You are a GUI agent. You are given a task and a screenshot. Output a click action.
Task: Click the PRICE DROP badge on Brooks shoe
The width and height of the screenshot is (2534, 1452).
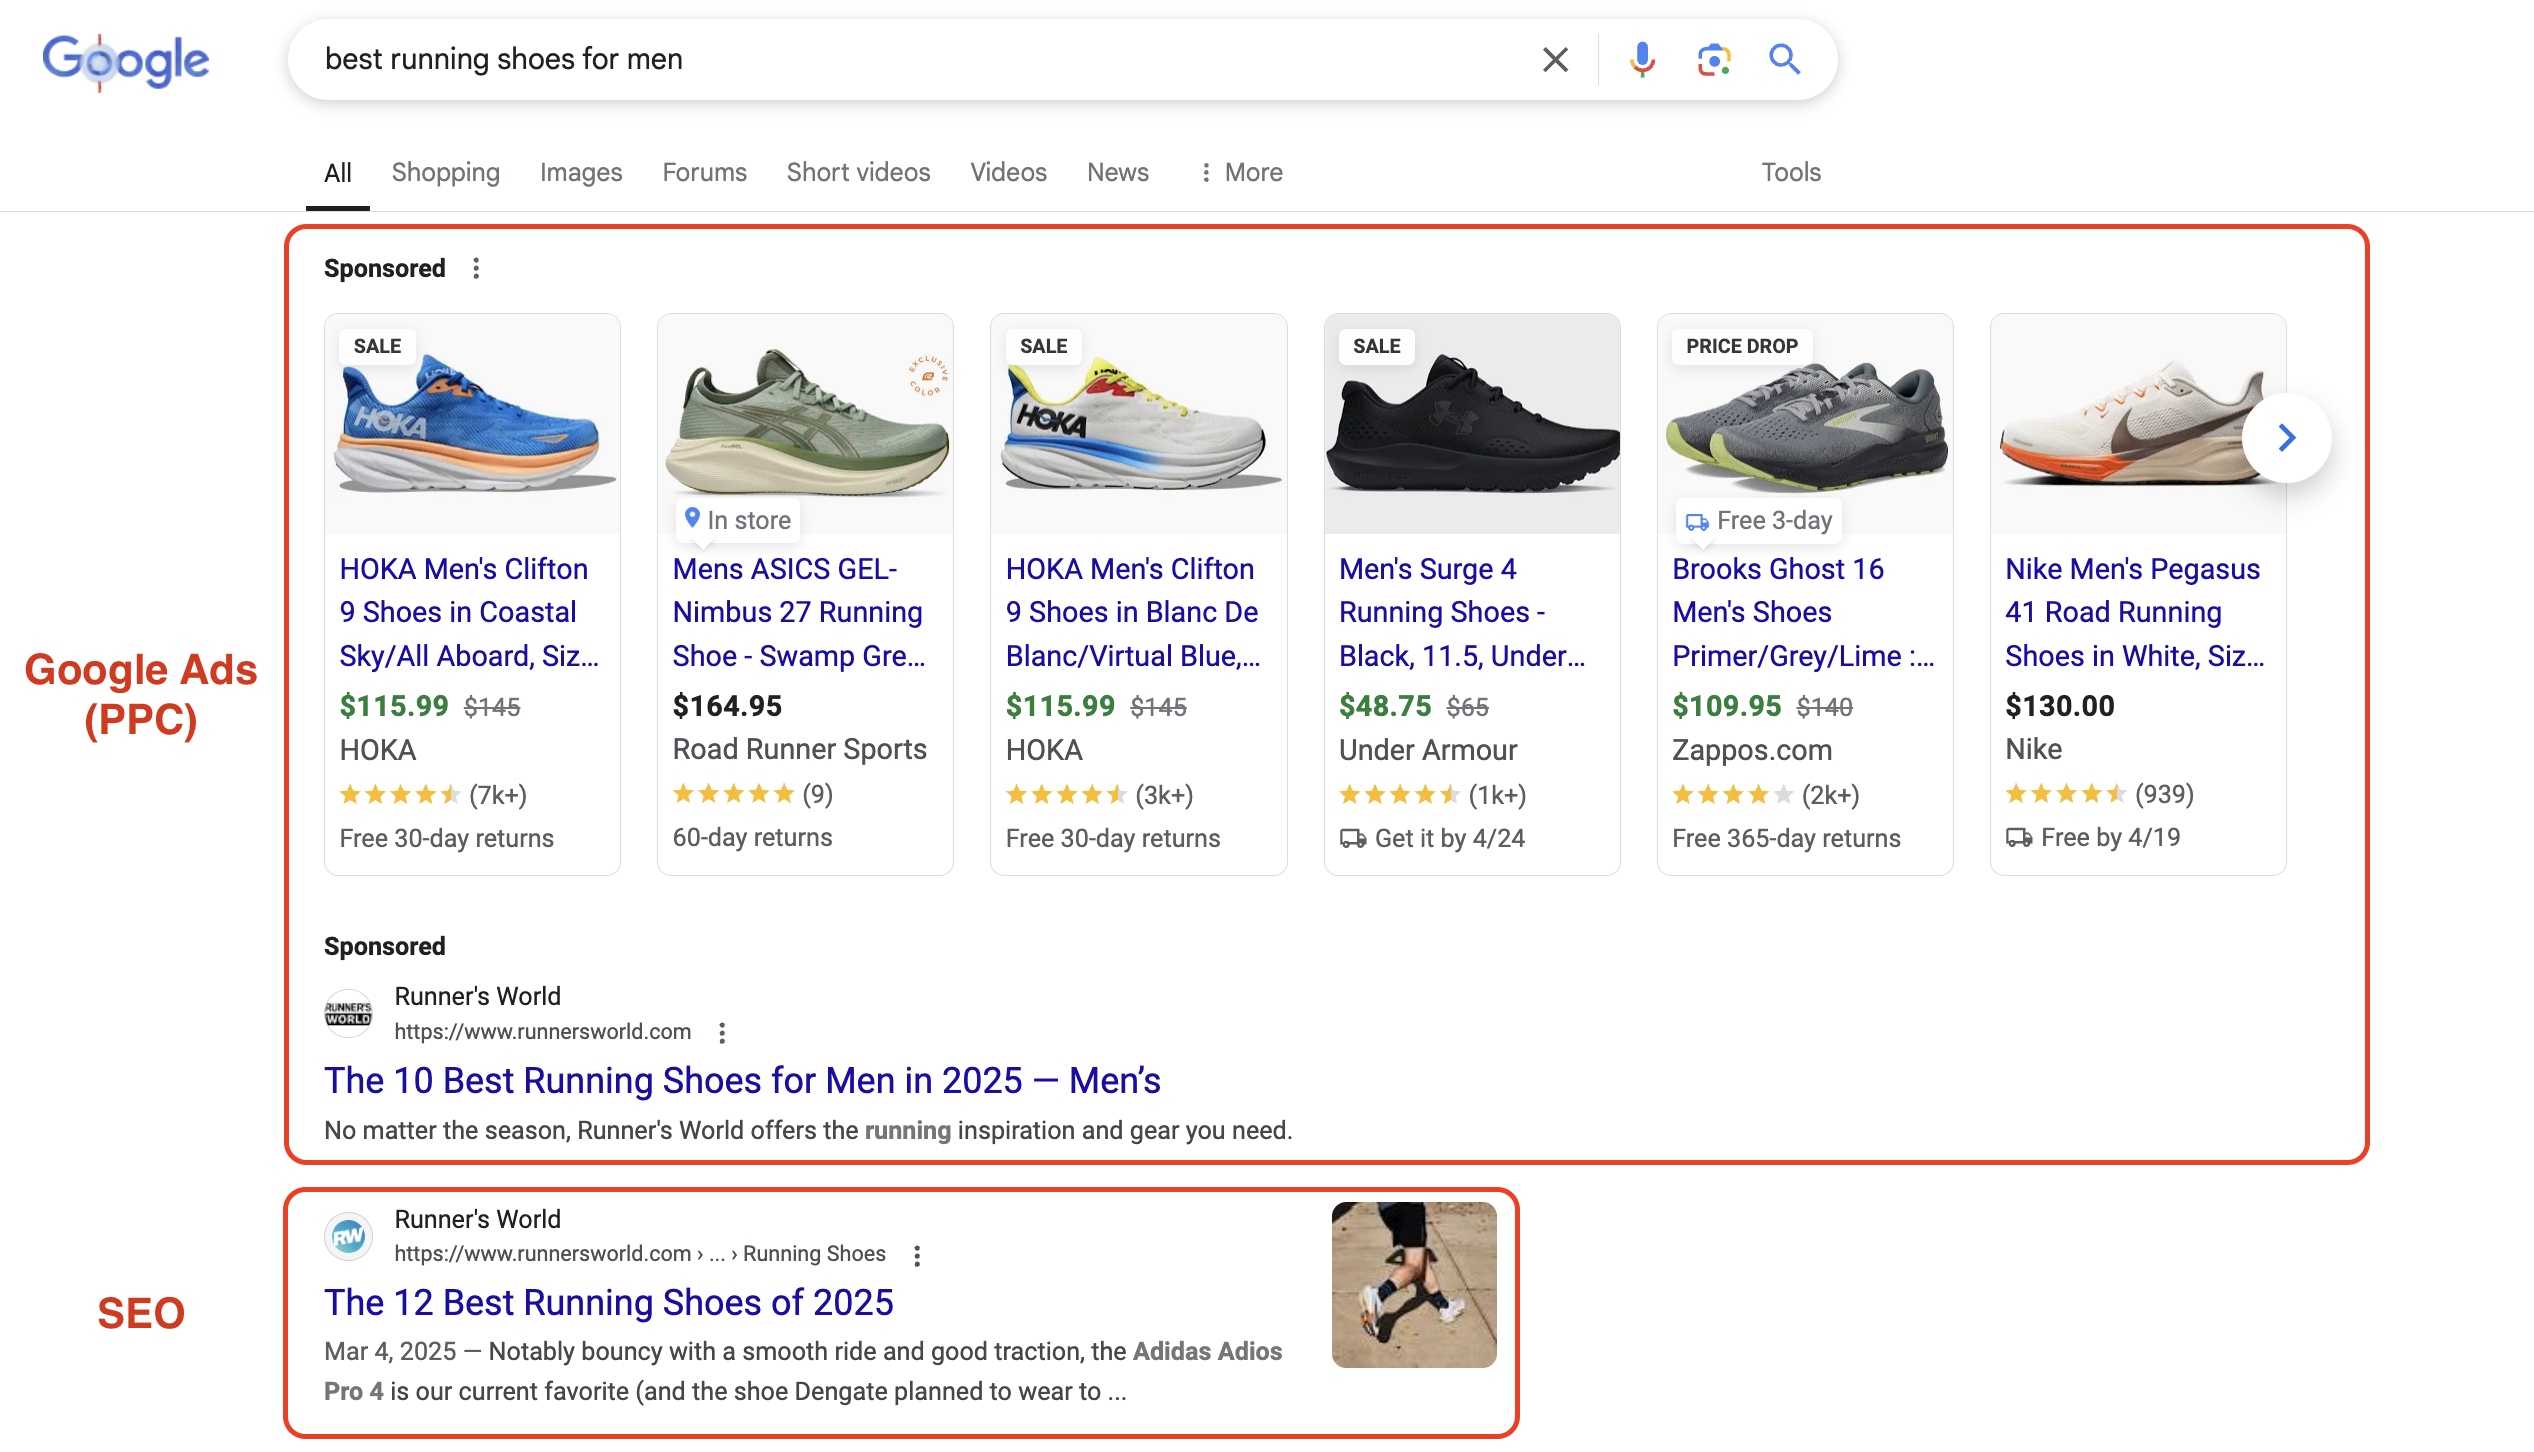click(x=1742, y=346)
